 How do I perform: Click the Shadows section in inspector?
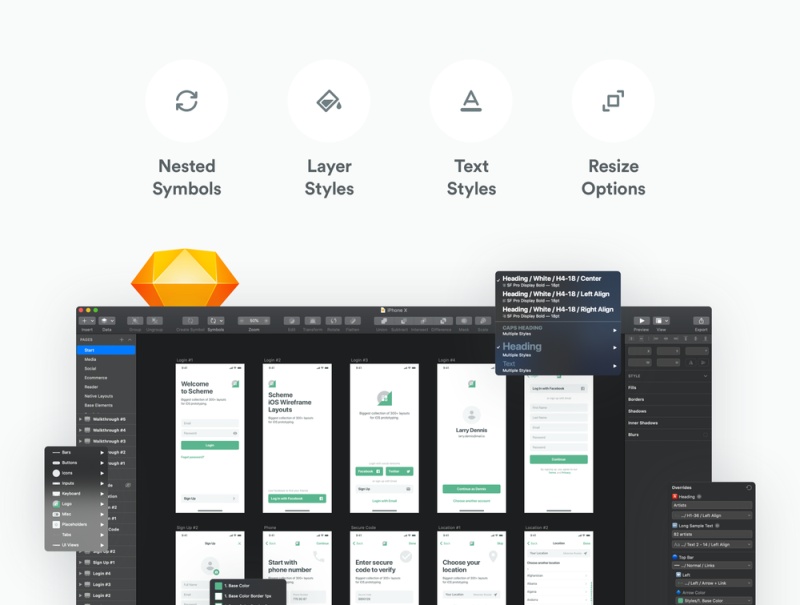coord(638,411)
